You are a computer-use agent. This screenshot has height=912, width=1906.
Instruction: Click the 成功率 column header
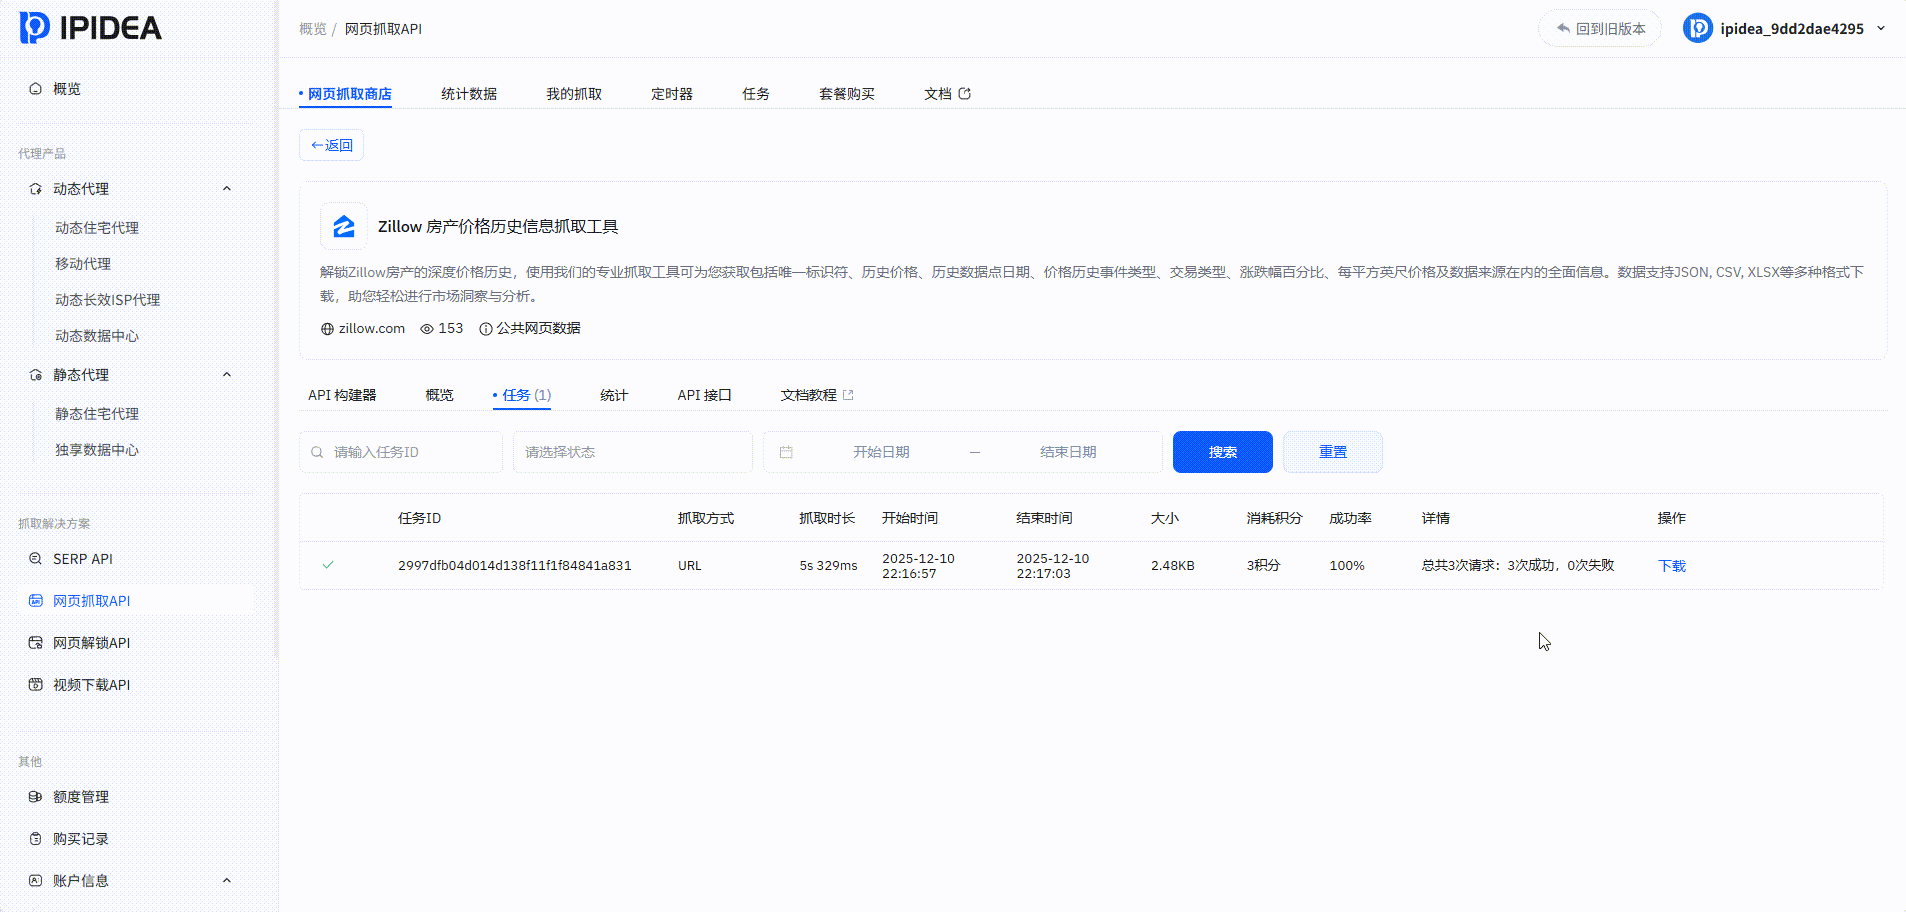click(x=1350, y=518)
